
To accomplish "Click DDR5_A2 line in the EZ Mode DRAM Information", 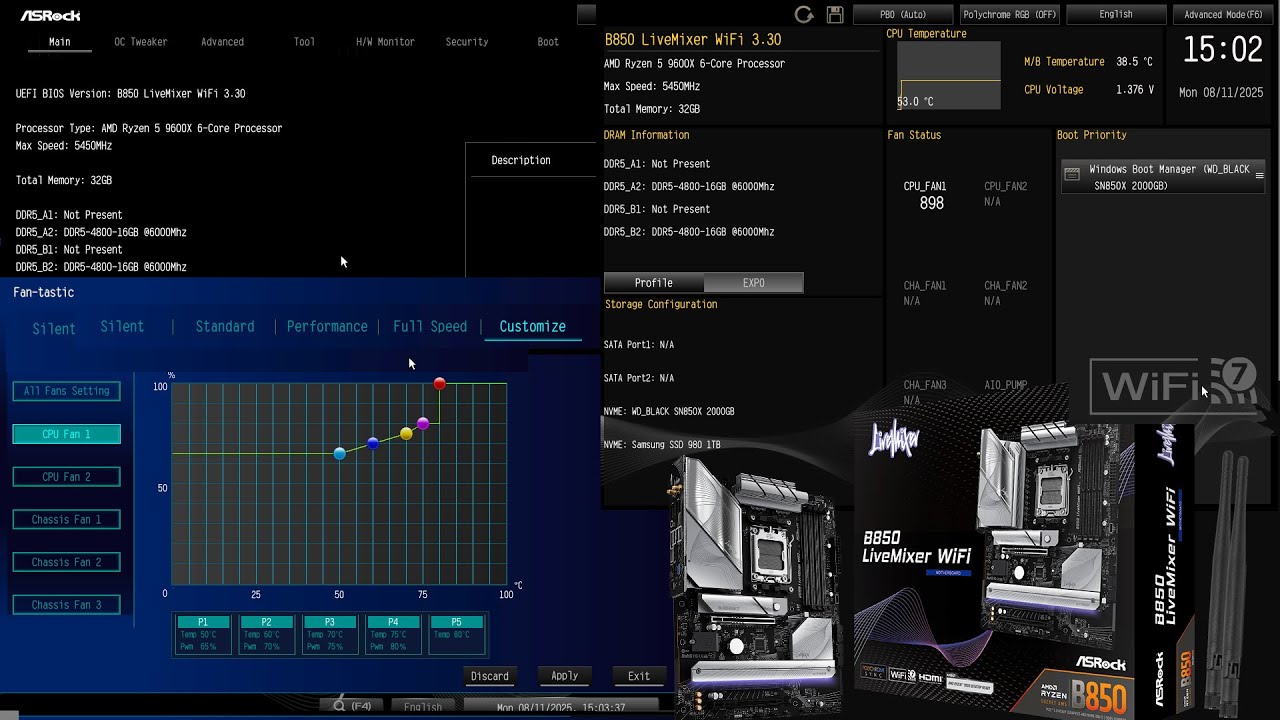I will (x=689, y=187).
